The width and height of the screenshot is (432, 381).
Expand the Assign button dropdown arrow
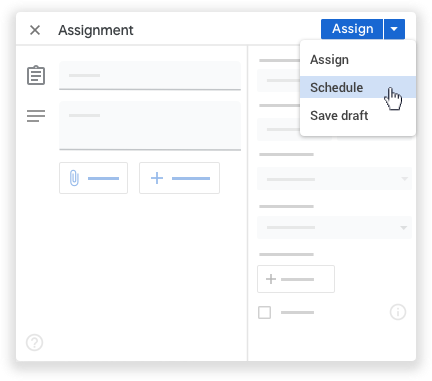(394, 29)
